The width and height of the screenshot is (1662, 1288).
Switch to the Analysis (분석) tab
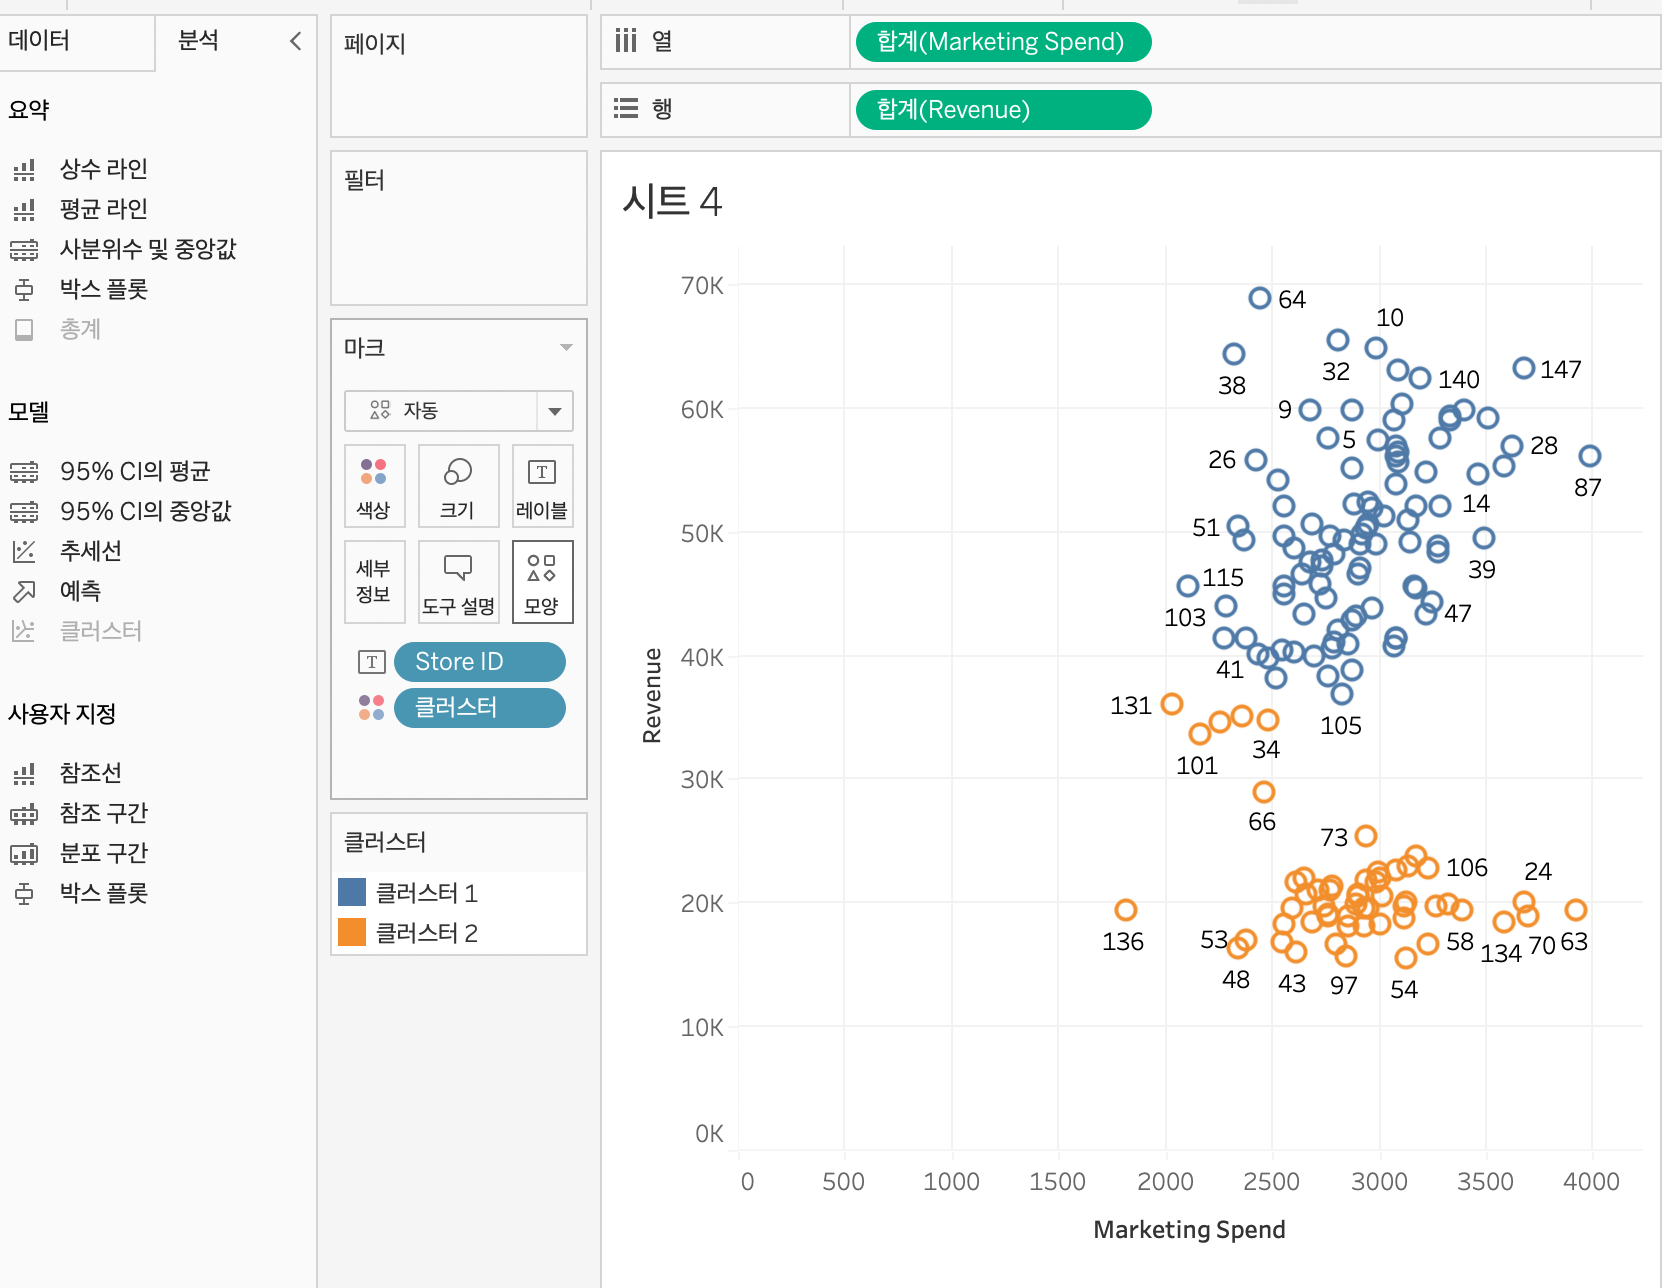point(198,41)
